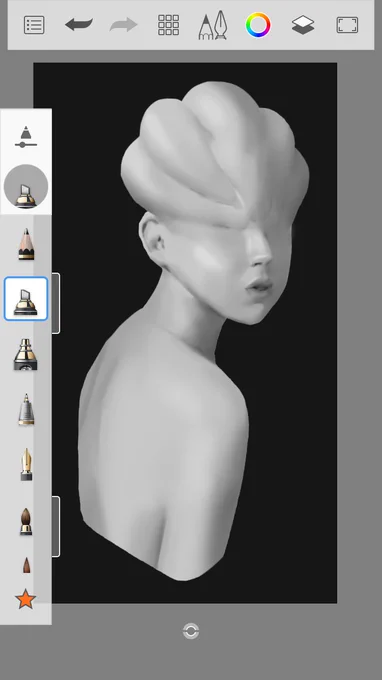382x680 pixels.
Task: Redo the undone stroke
Action: (x=124, y=25)
